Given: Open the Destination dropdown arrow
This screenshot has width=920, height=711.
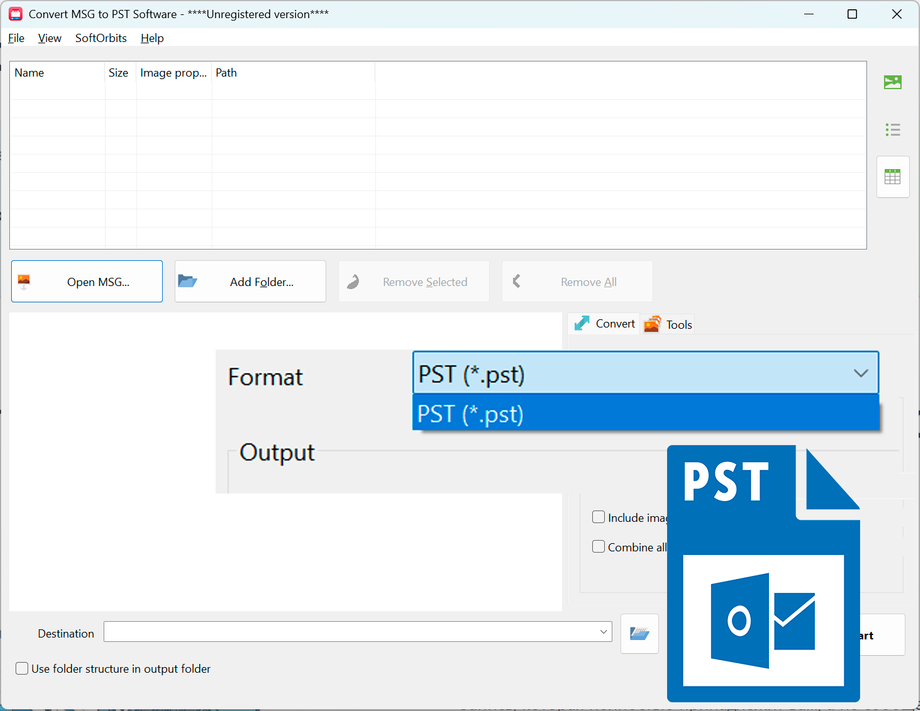Looking at the screenshot, I should [x=603, y=632].
